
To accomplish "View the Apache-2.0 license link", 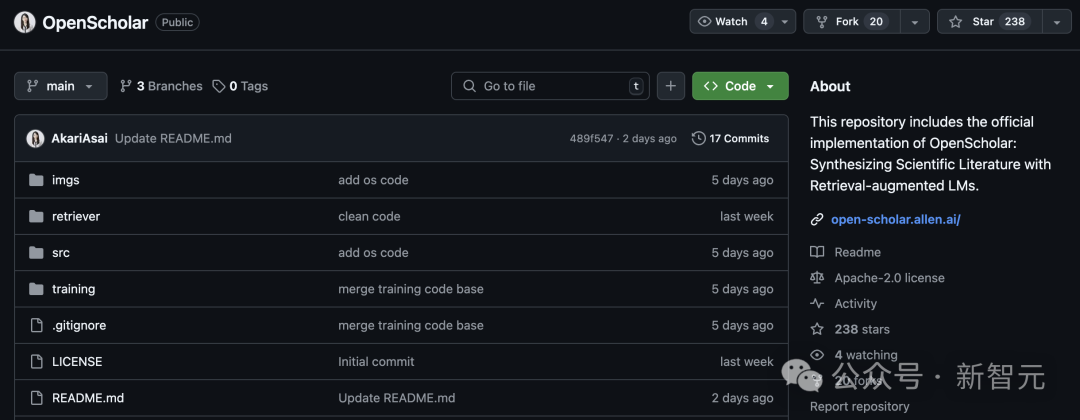I will [x=889, y=278].
